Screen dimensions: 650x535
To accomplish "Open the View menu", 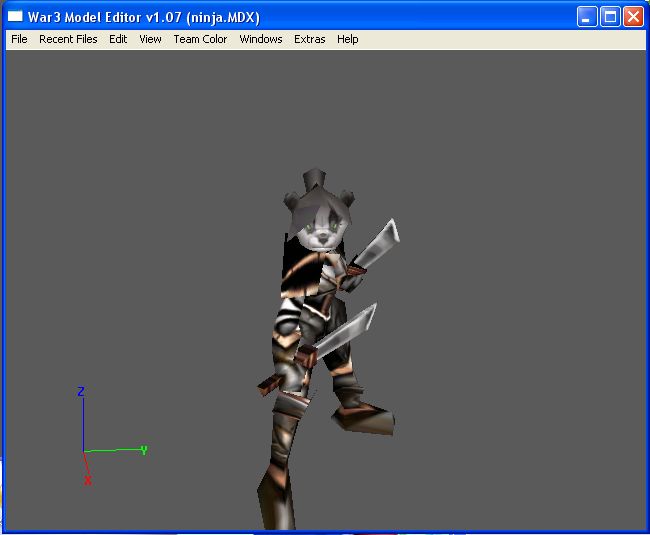I will [x=150, y=39].
